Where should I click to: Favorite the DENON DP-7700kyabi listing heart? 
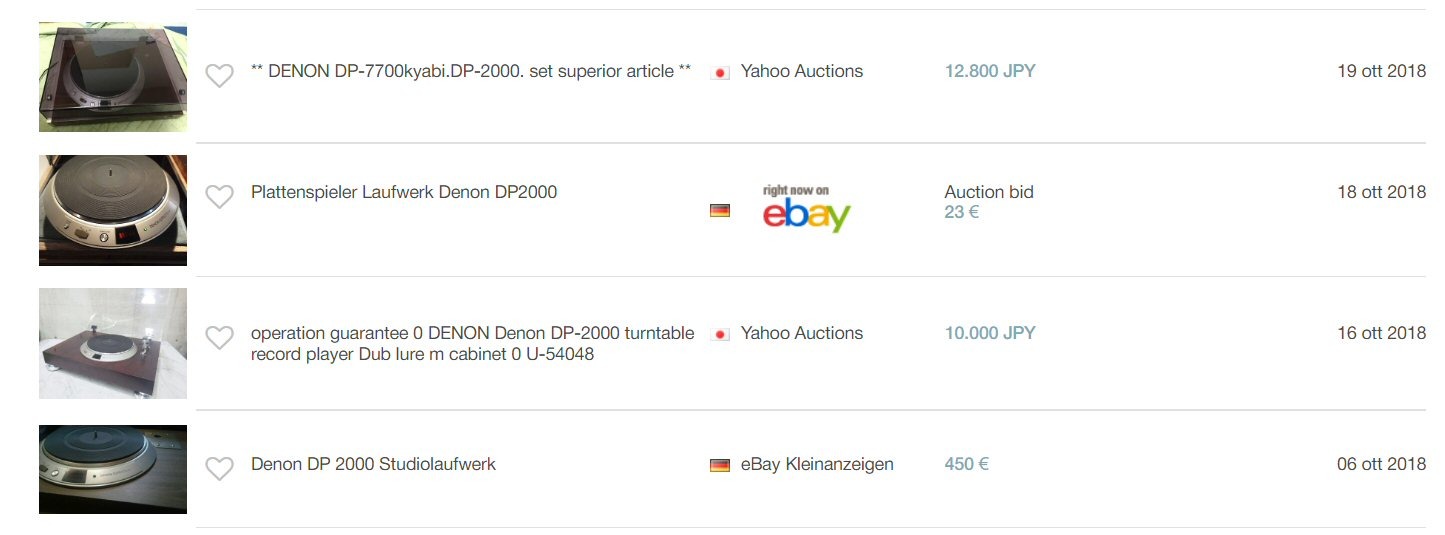(219, 75)
